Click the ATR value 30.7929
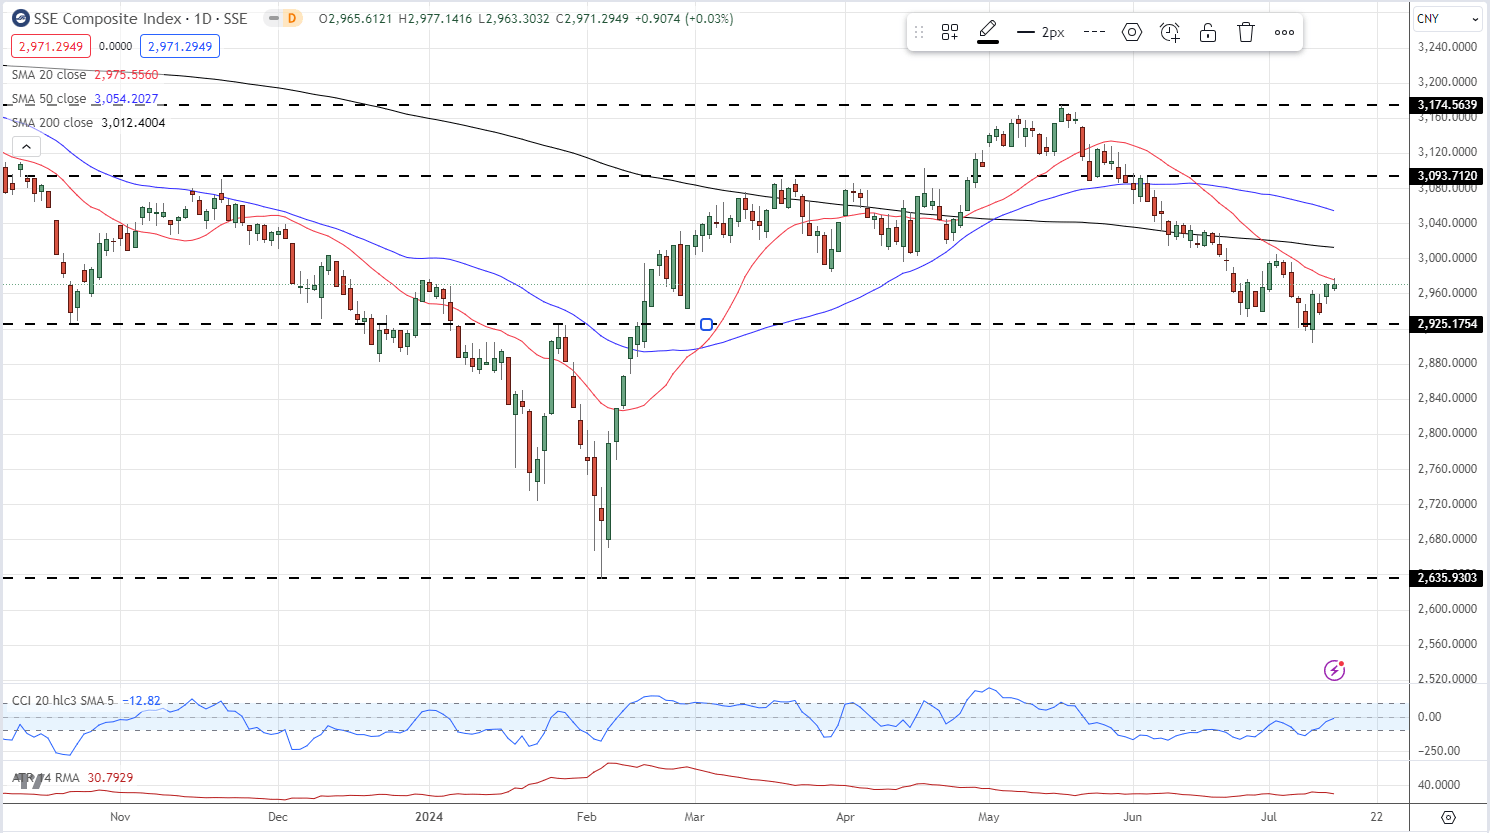The image size is (1490, 833). pos(110,778)
